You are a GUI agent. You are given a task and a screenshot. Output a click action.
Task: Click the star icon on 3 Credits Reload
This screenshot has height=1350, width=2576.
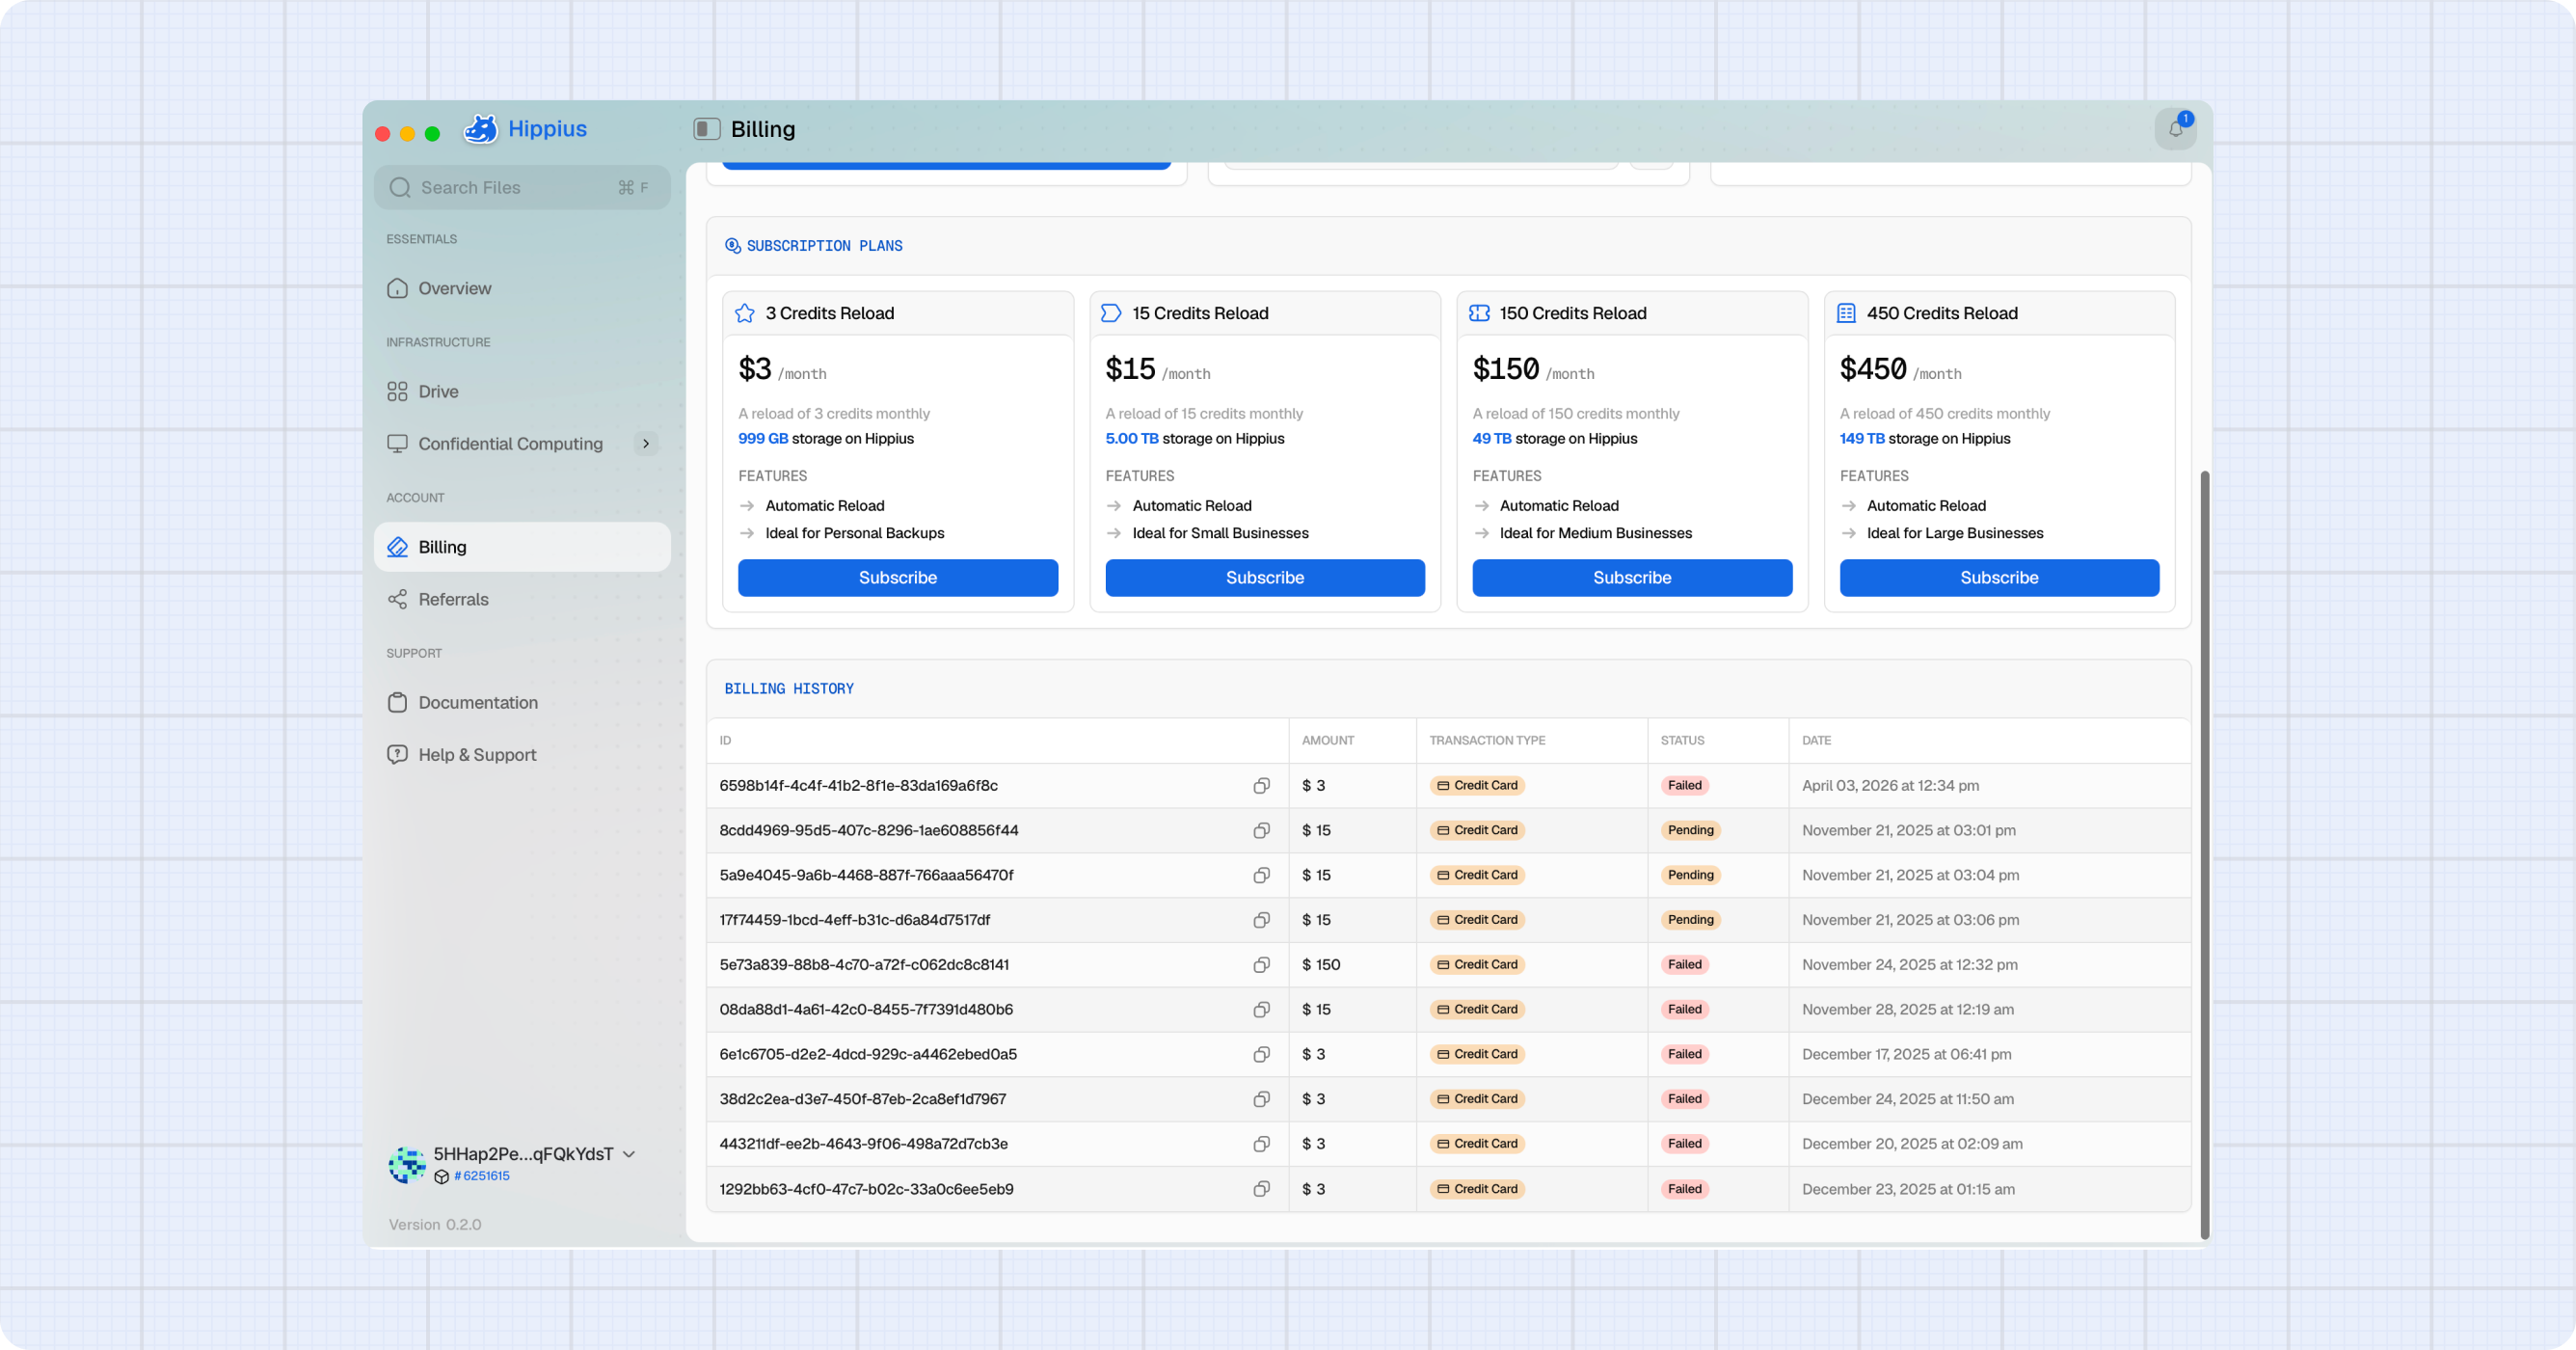[745, 313]
